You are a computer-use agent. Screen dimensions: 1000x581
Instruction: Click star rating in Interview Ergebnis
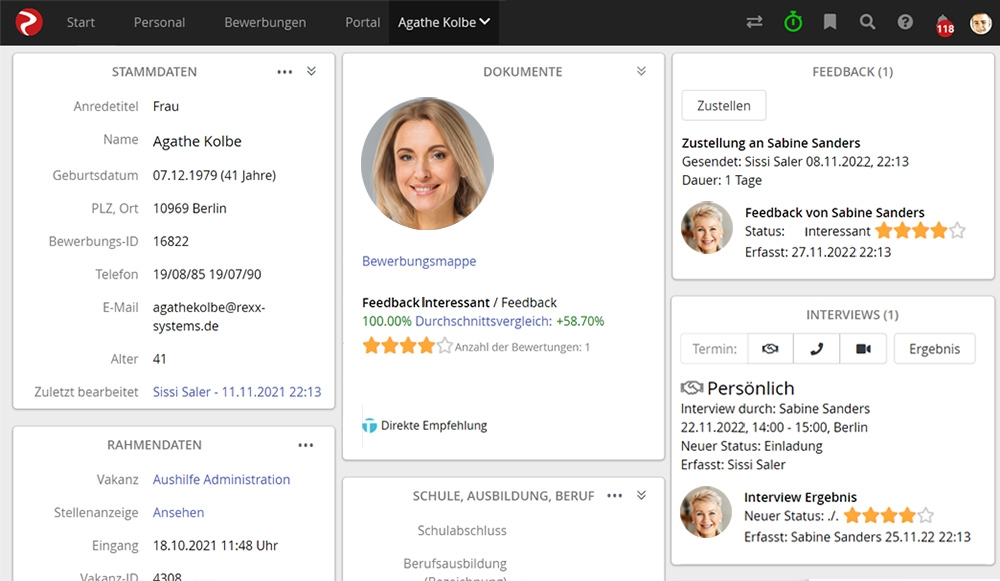tap(889, 515)
